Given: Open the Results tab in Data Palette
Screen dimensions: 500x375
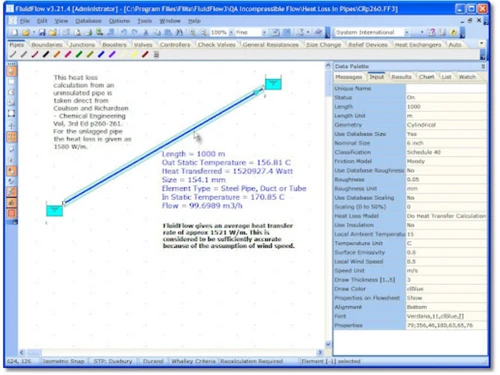Looking at the screenshot, I should (x=401, y=77).
